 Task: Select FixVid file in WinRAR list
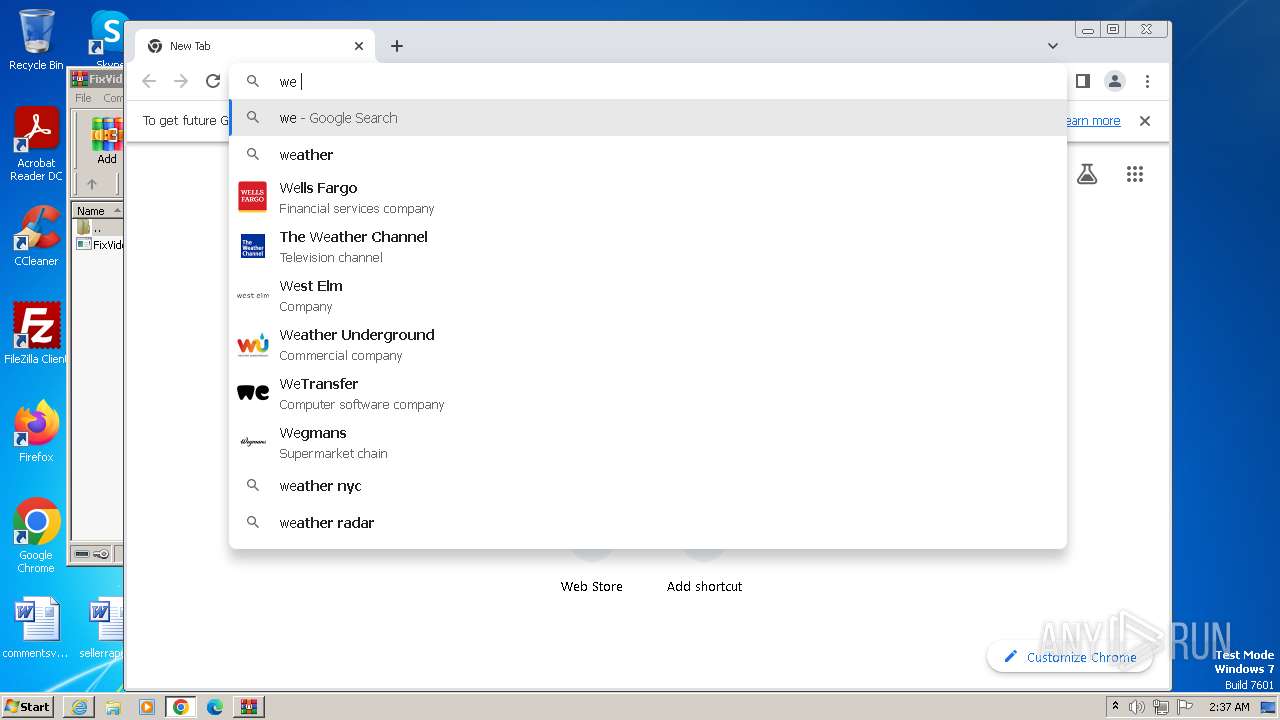(x=100, y=244)
